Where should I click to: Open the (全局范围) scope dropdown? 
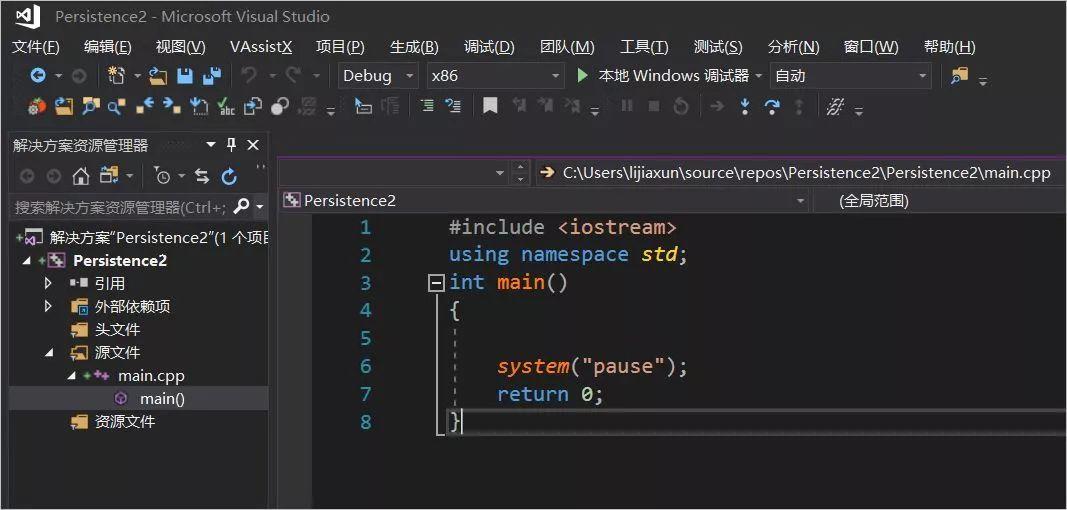tap(940, 201)
